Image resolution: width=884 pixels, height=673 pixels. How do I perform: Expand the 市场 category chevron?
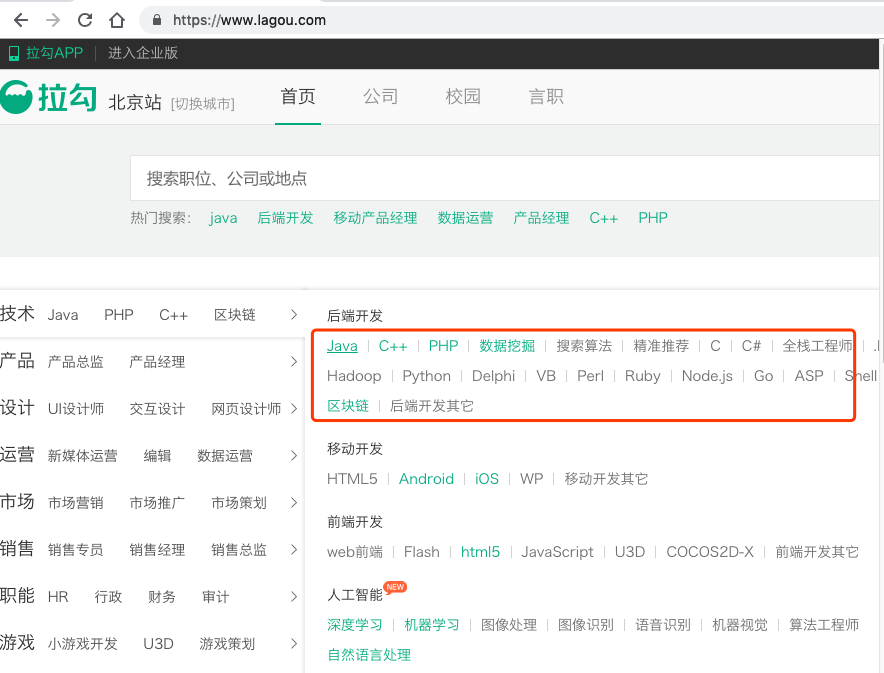[x=294, y=502]
